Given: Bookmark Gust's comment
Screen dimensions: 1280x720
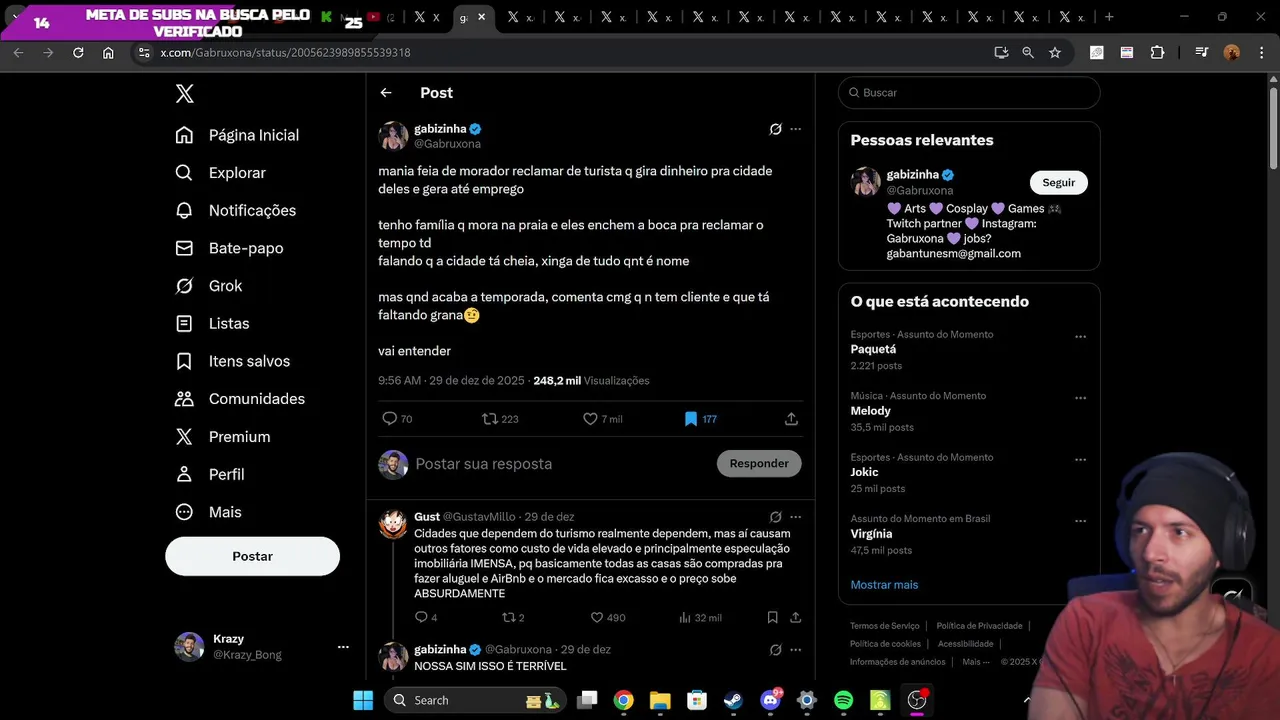Looking at the screenshot, I should [x=772, y=618].
